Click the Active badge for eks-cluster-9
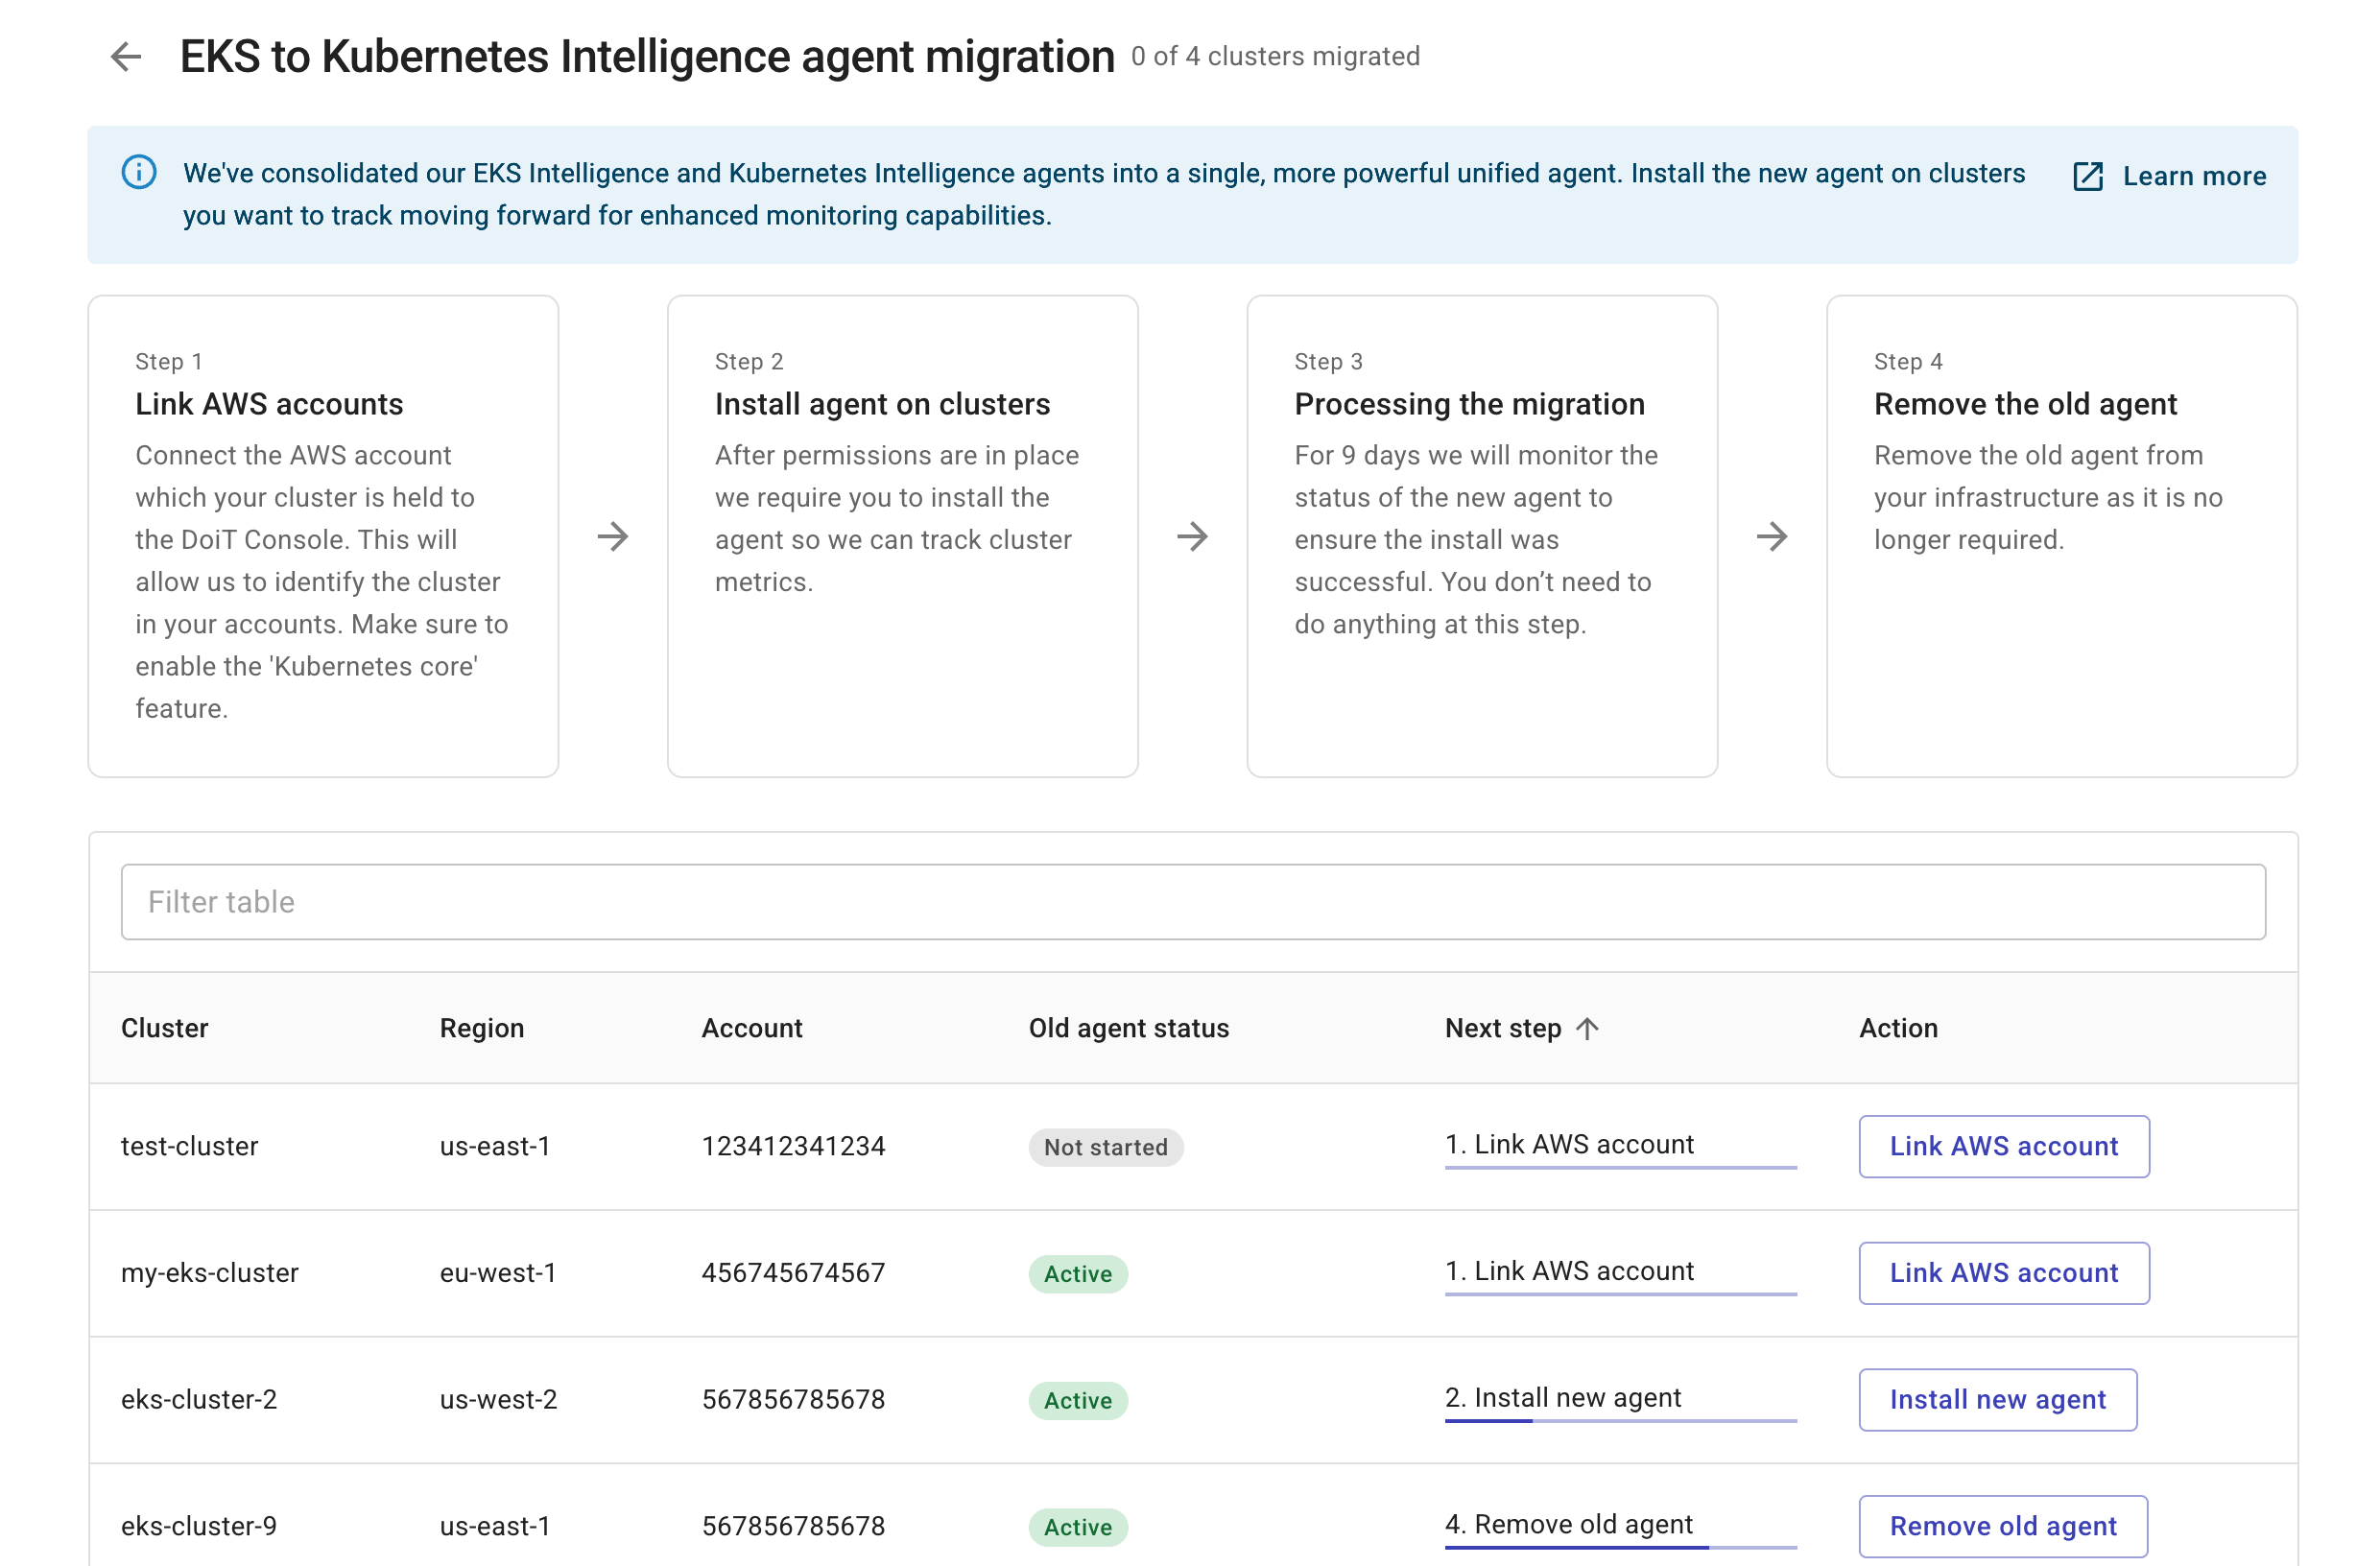 tap(1077, 1527)
